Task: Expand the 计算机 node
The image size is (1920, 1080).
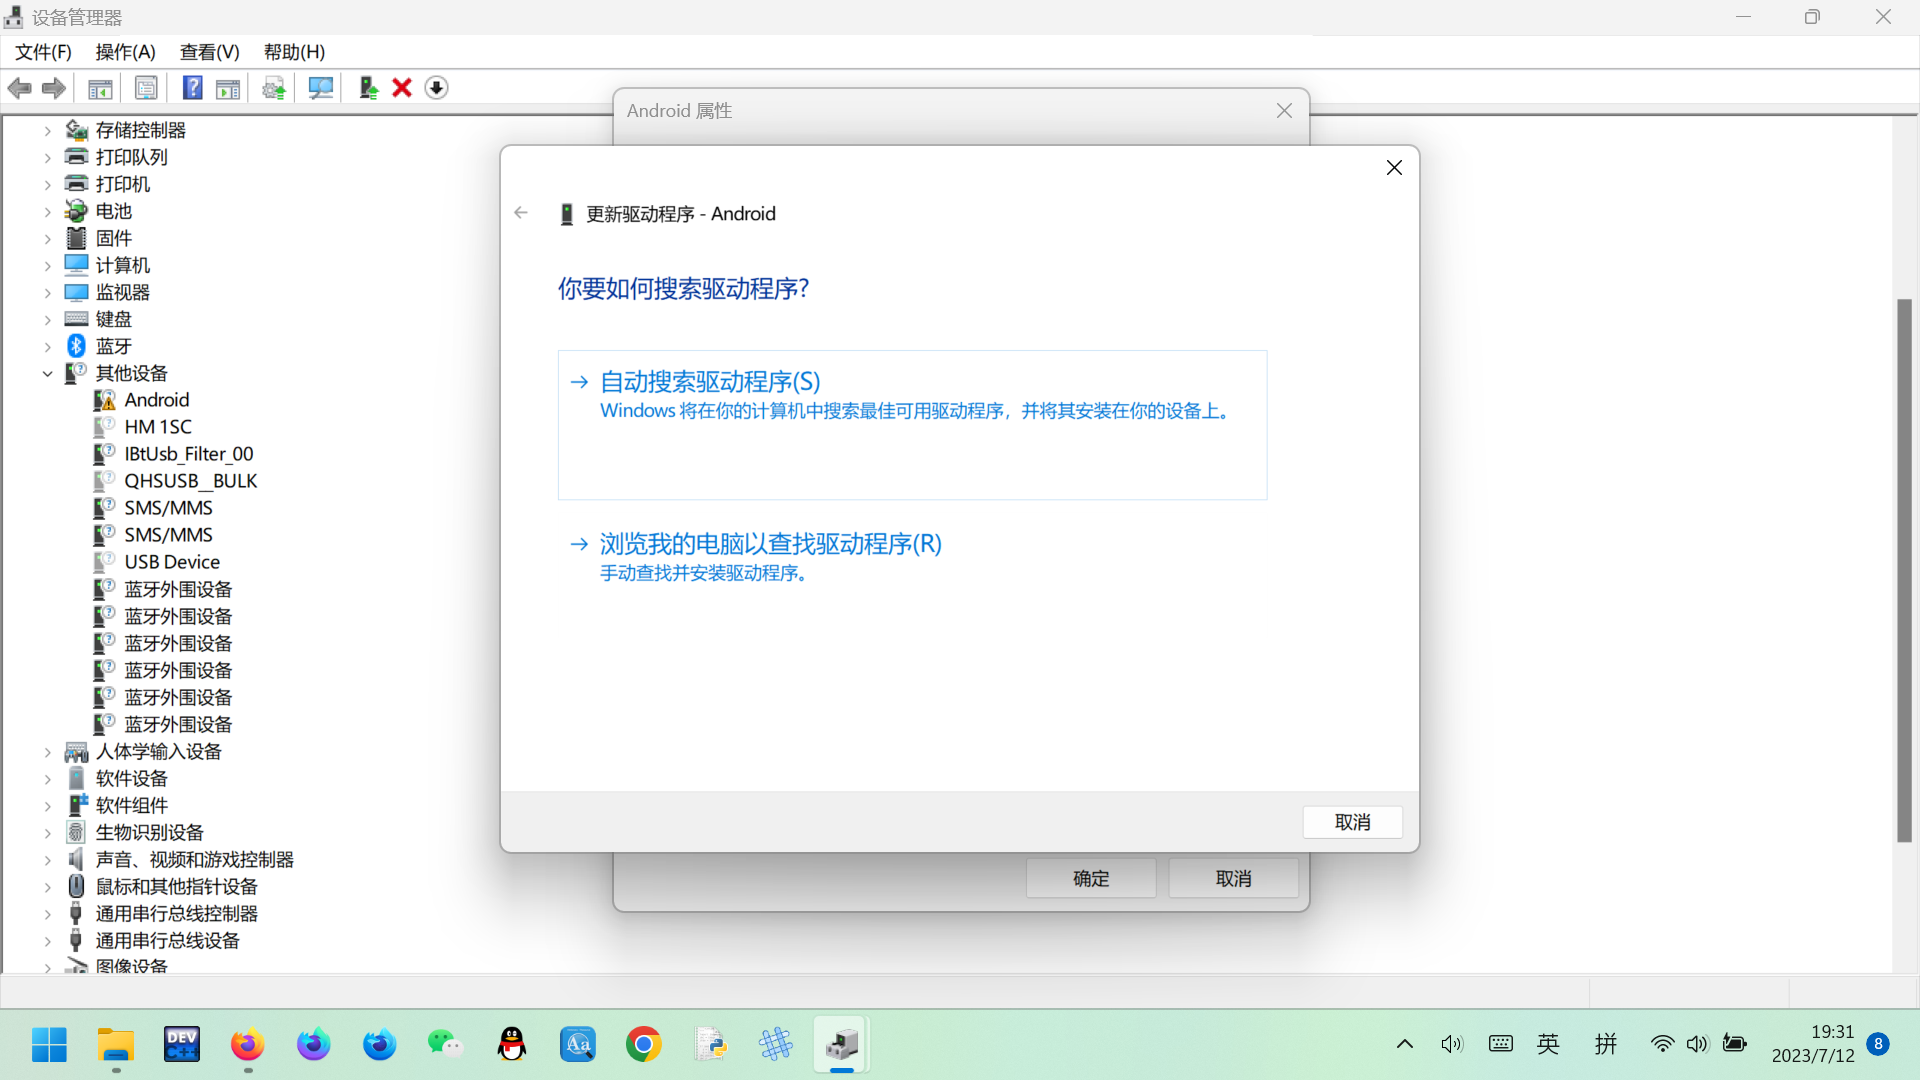Action: pyautogui.click(x=47, y=266)
